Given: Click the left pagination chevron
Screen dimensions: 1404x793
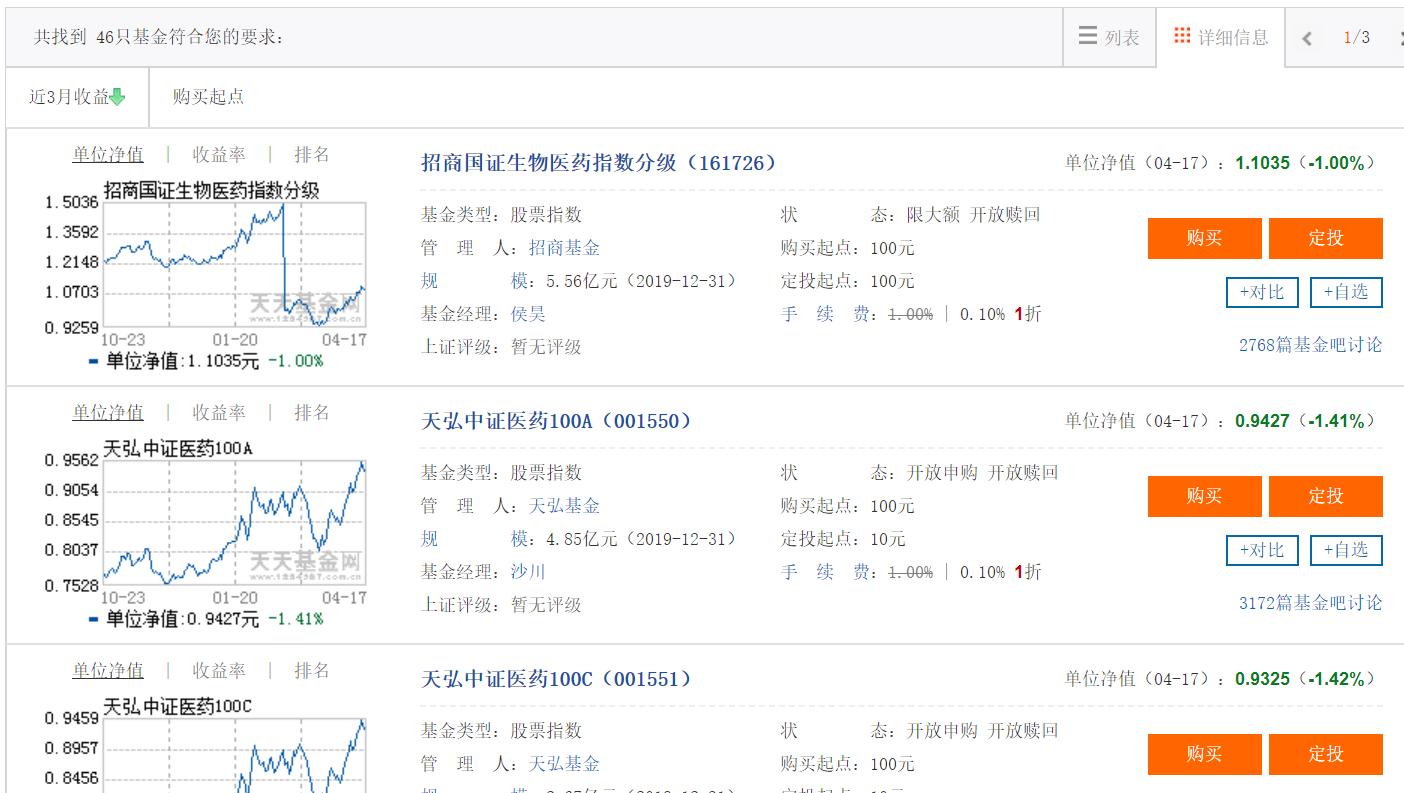Looking at the screenshot, I should pyautogui.click(x=1306, y=36).
